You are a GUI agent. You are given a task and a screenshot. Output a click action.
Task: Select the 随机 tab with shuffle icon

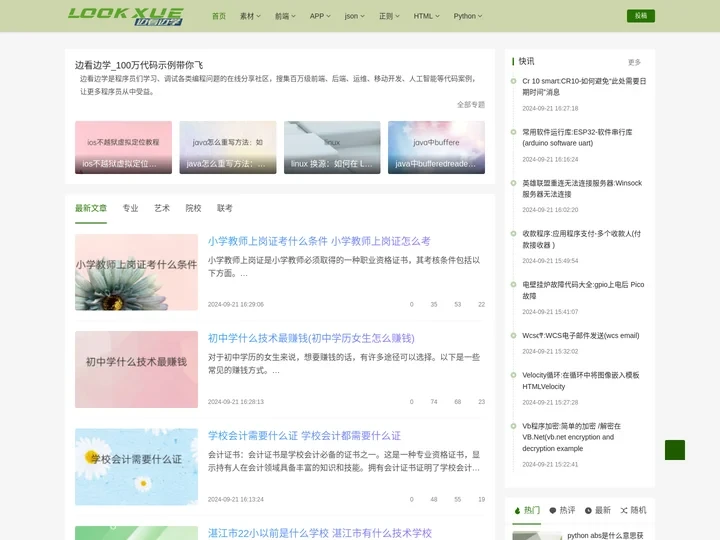(633, 510)
